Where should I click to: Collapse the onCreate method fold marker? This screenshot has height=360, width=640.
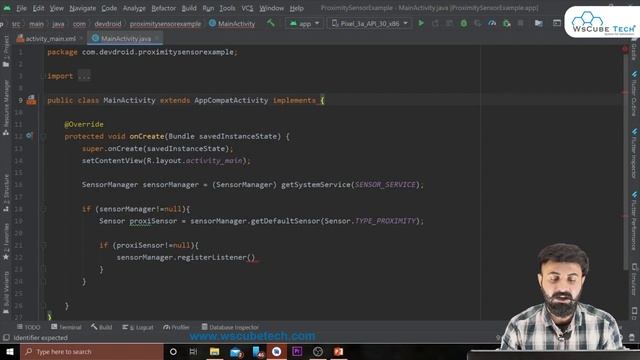43,136
